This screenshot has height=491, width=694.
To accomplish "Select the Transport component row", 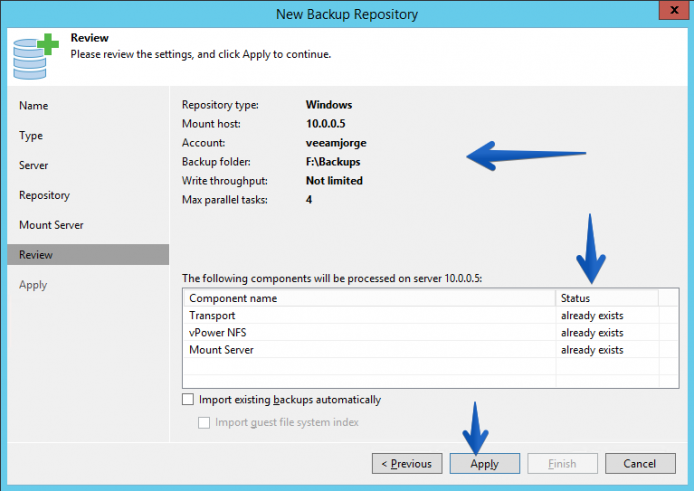I will click(x=430, y=315).
